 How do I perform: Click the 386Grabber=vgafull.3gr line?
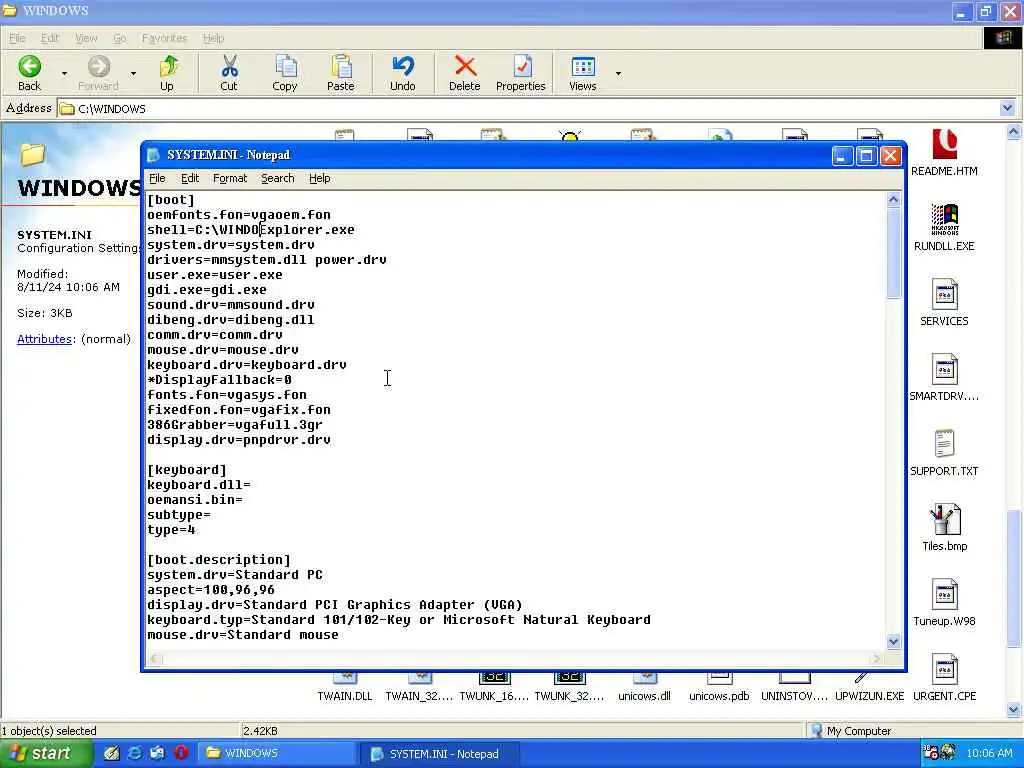coord(235,425)
